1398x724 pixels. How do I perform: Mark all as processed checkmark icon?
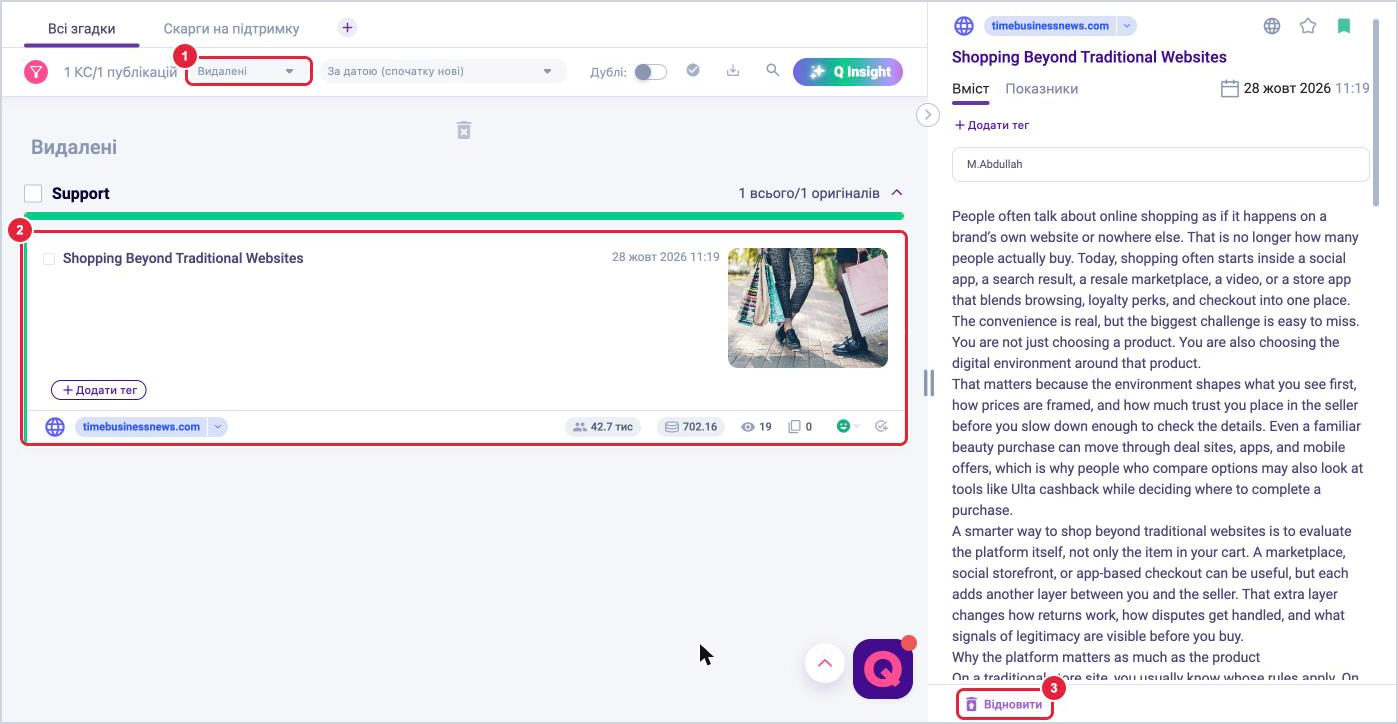[693, 71]
